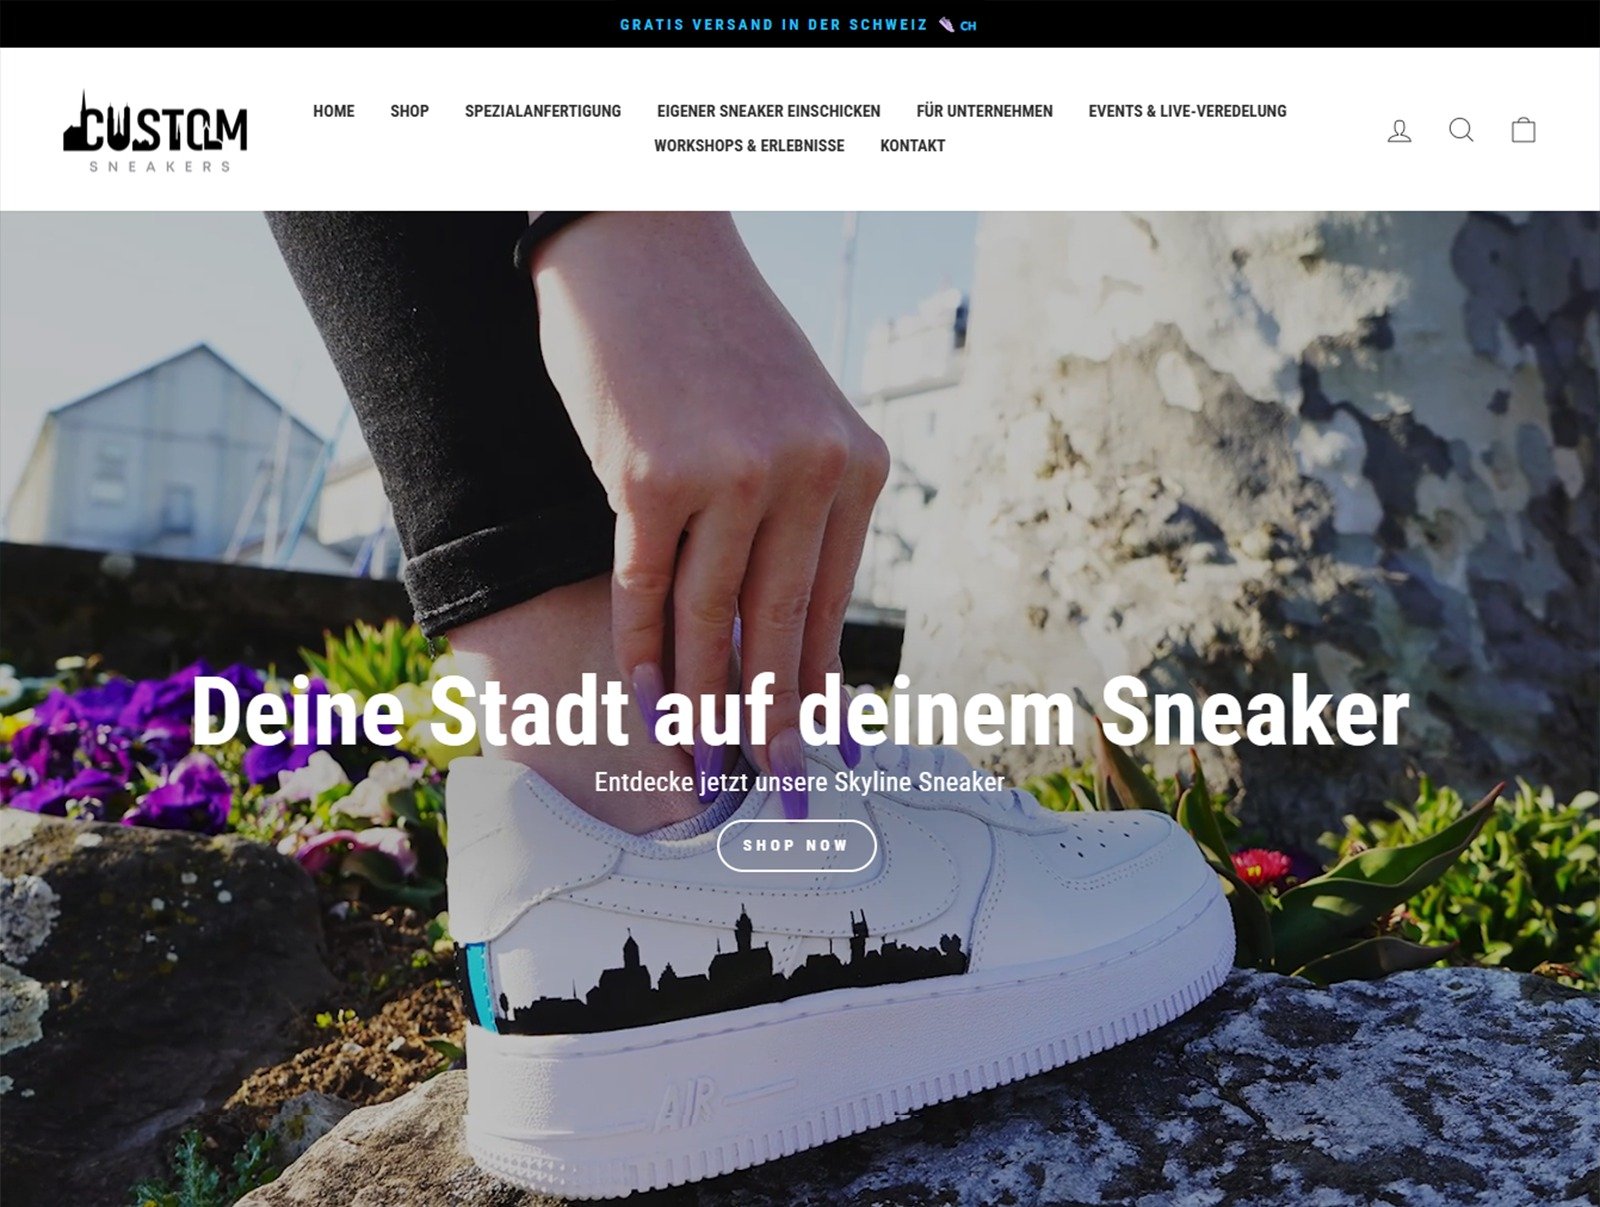The width and height of the screenshot is (1600, 1207).
Task: Open the account login icon
Action: pyautogui.click(x=1399, y=130)
